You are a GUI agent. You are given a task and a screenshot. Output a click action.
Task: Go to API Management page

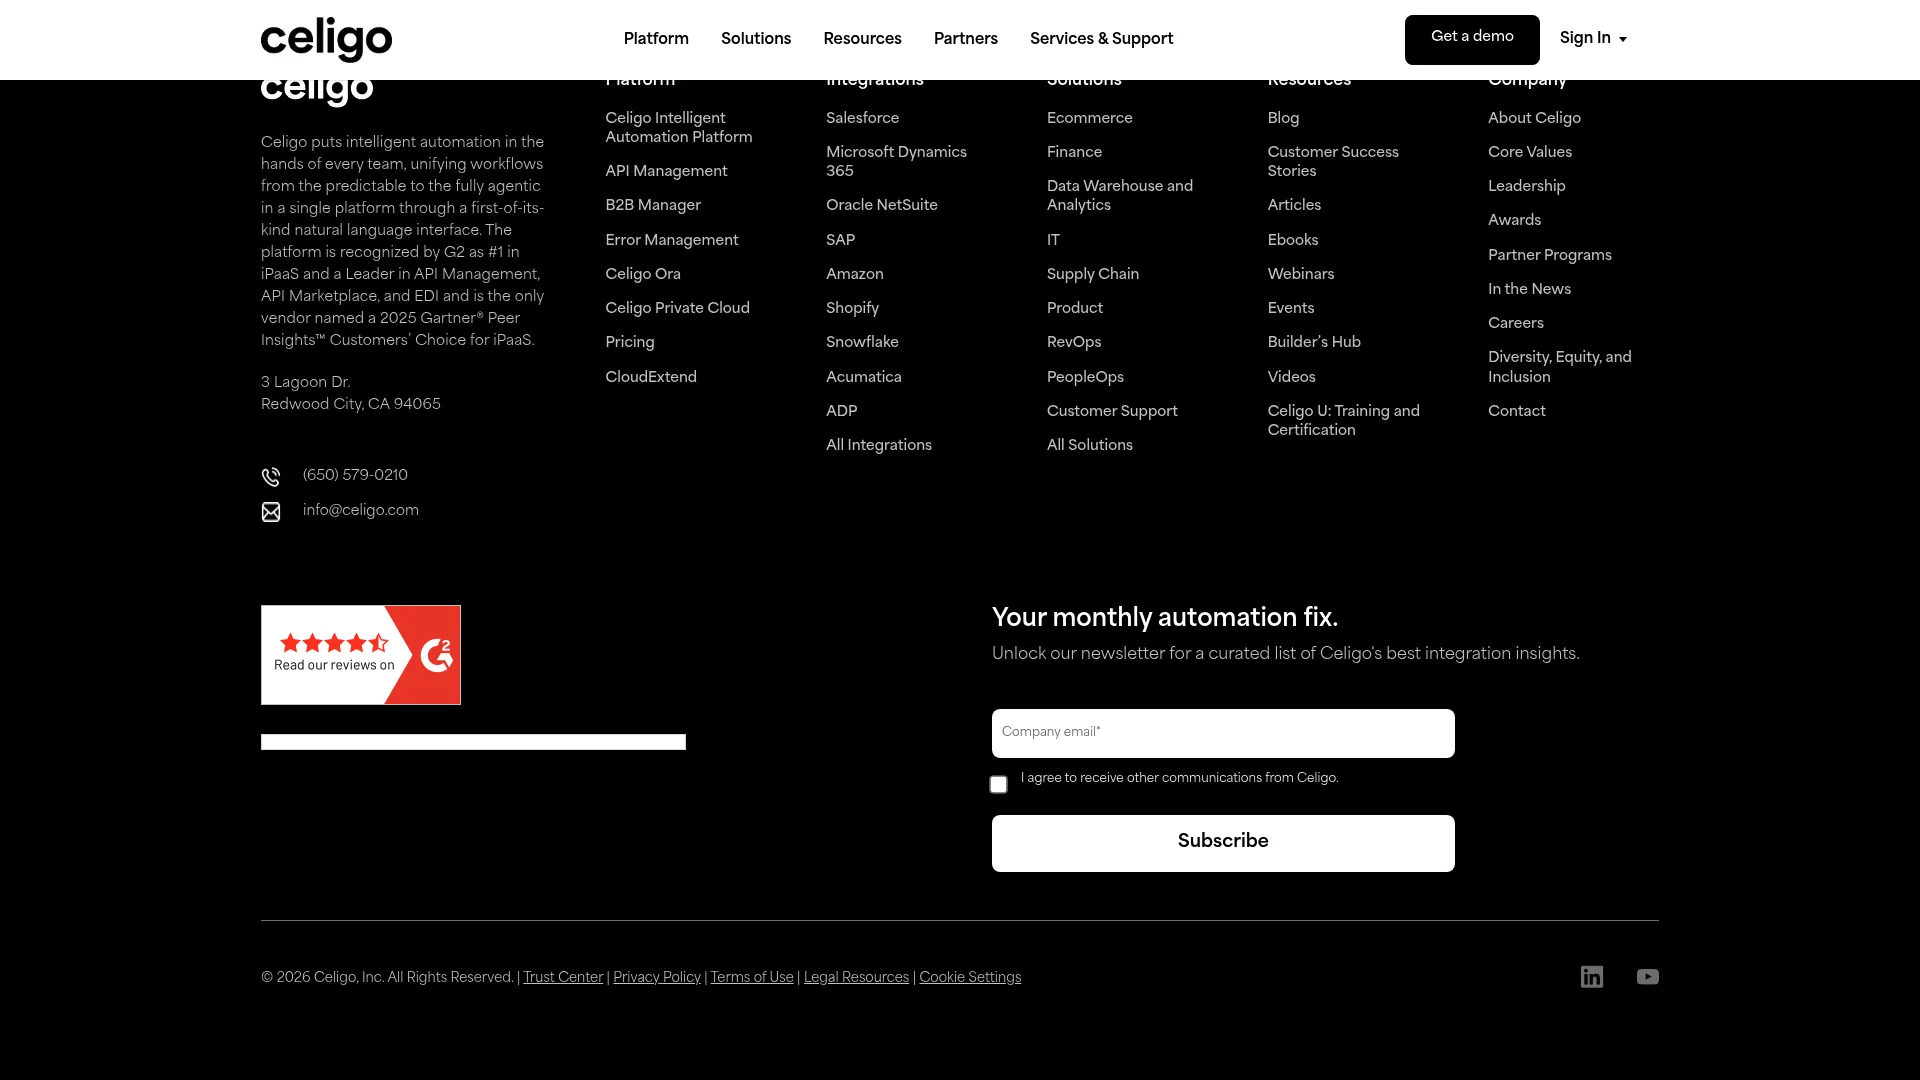(x=666, y=172)
